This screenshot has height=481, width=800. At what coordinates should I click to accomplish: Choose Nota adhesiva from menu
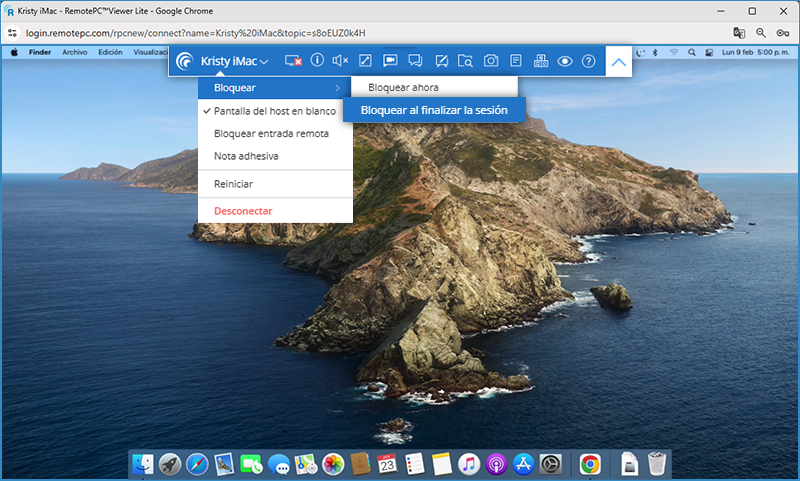(x=275, y=156)
